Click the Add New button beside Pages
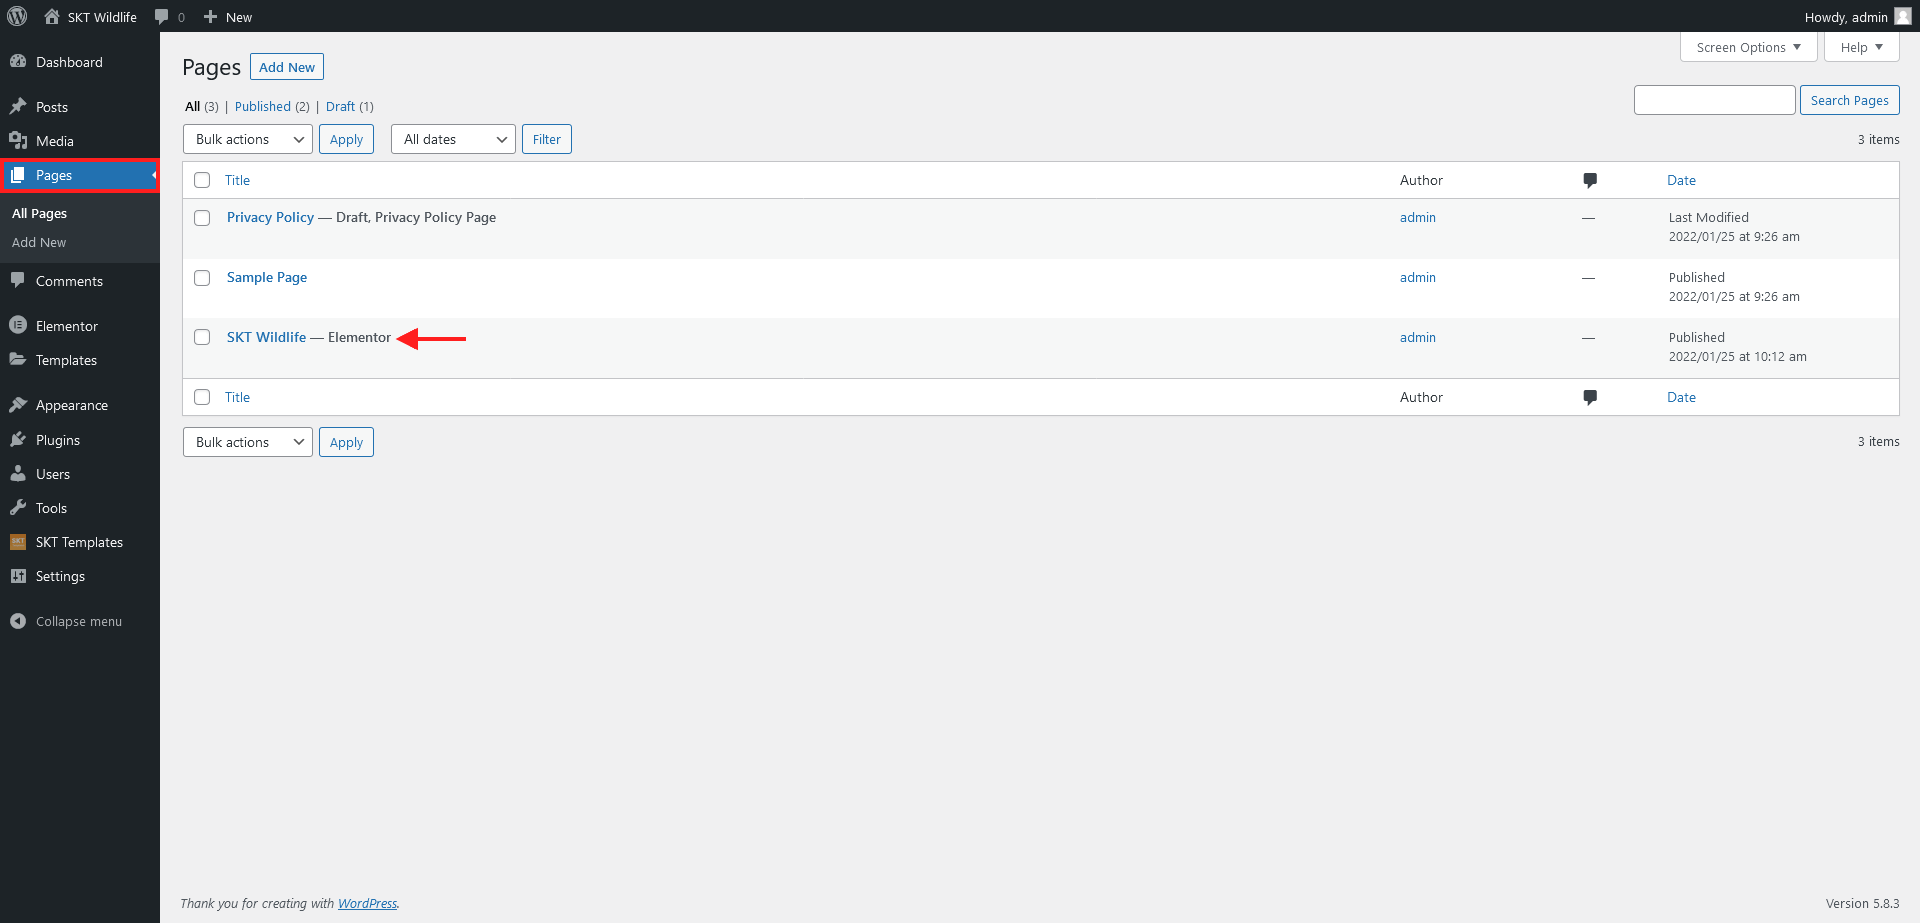 287,68
